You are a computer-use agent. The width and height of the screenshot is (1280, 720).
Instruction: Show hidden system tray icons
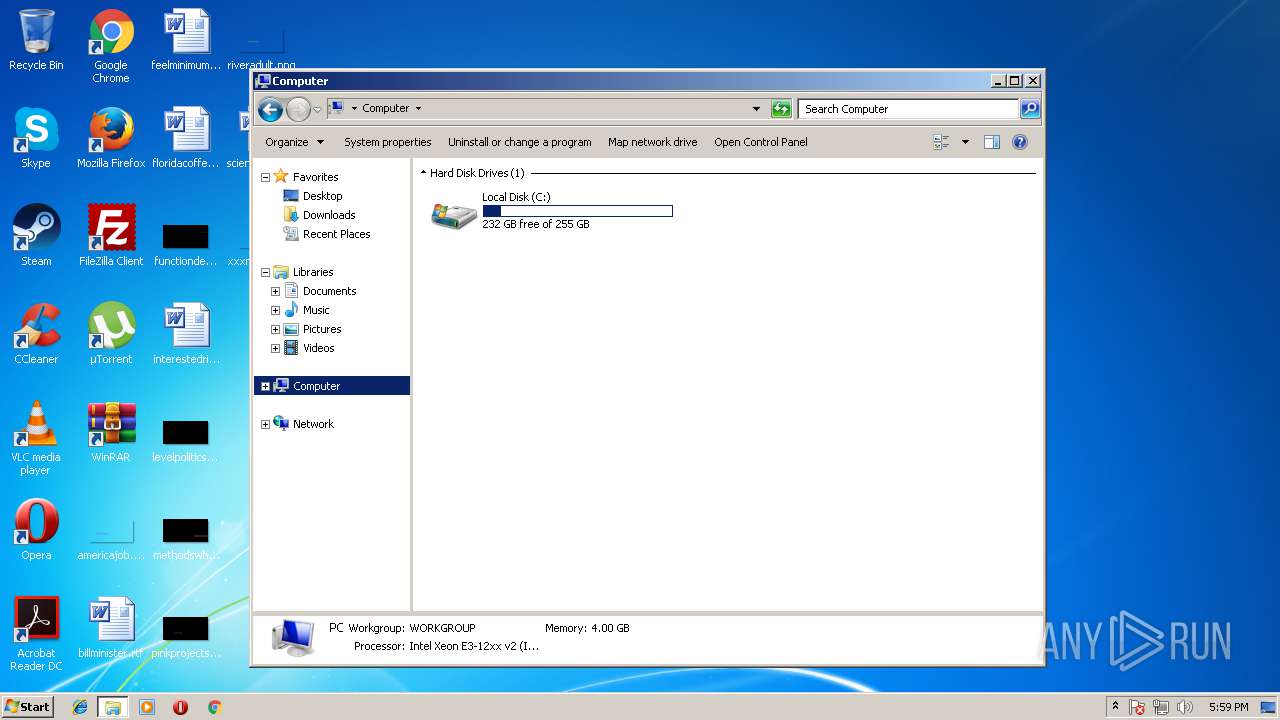pyautogui.click(x=1115, y=707)
